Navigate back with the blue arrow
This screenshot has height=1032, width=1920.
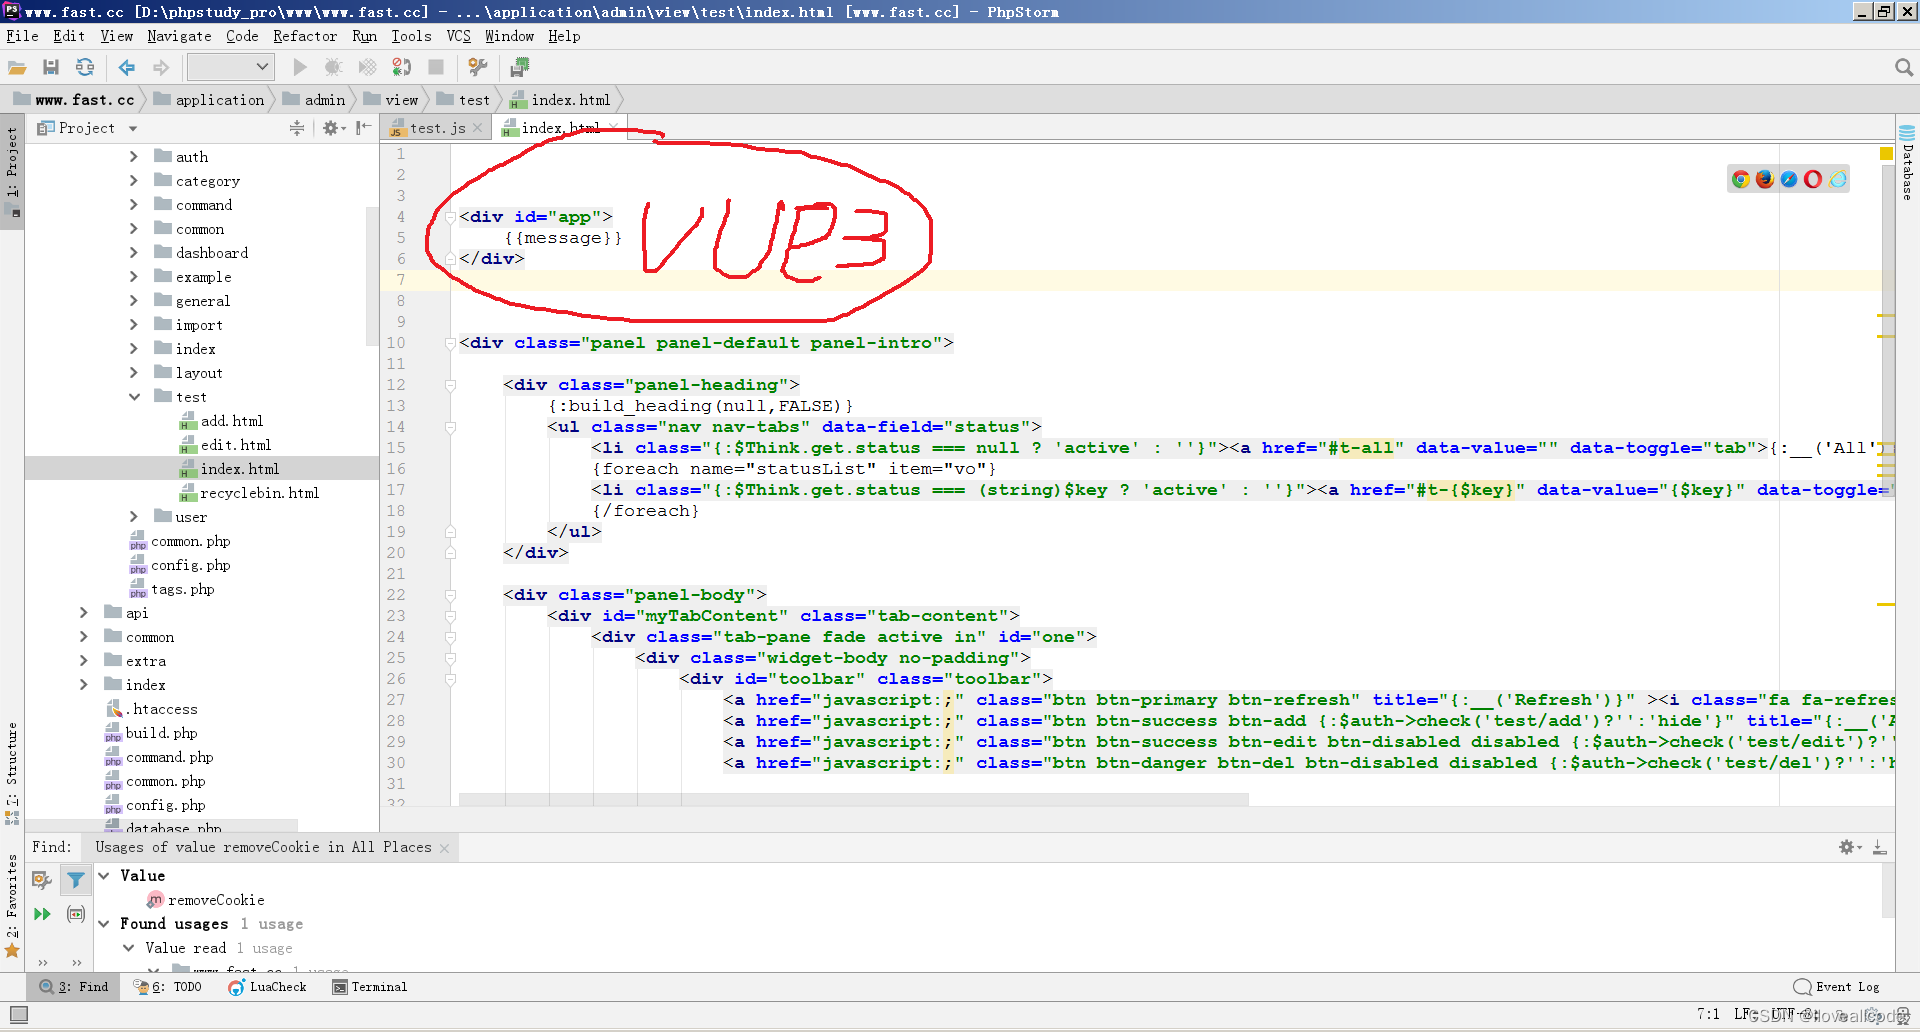pyautogui.click(x=127, y=67)
